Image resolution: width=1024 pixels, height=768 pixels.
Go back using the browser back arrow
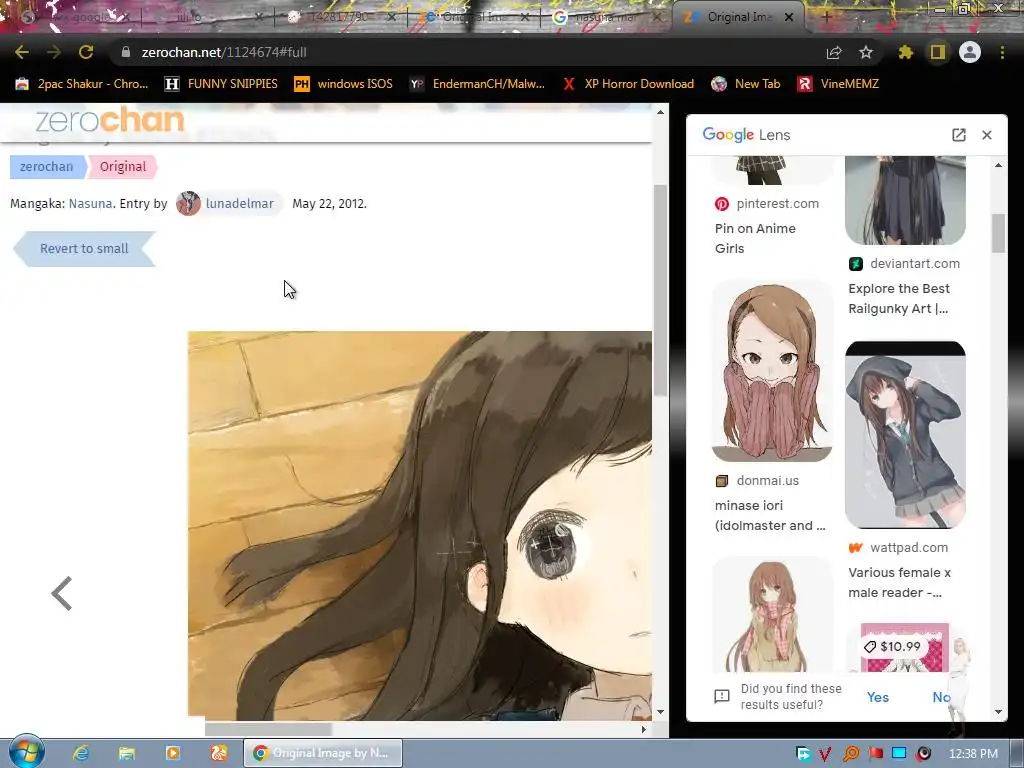22,52
